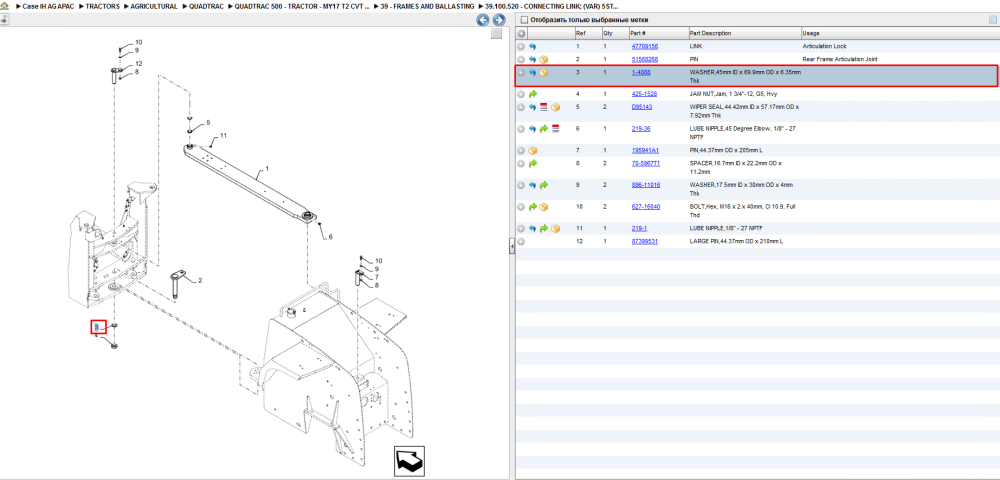This screenshot has height=480, width=1000.
Task: Click blue arrow for WASHER 896-11016
Action: point(533,185)
